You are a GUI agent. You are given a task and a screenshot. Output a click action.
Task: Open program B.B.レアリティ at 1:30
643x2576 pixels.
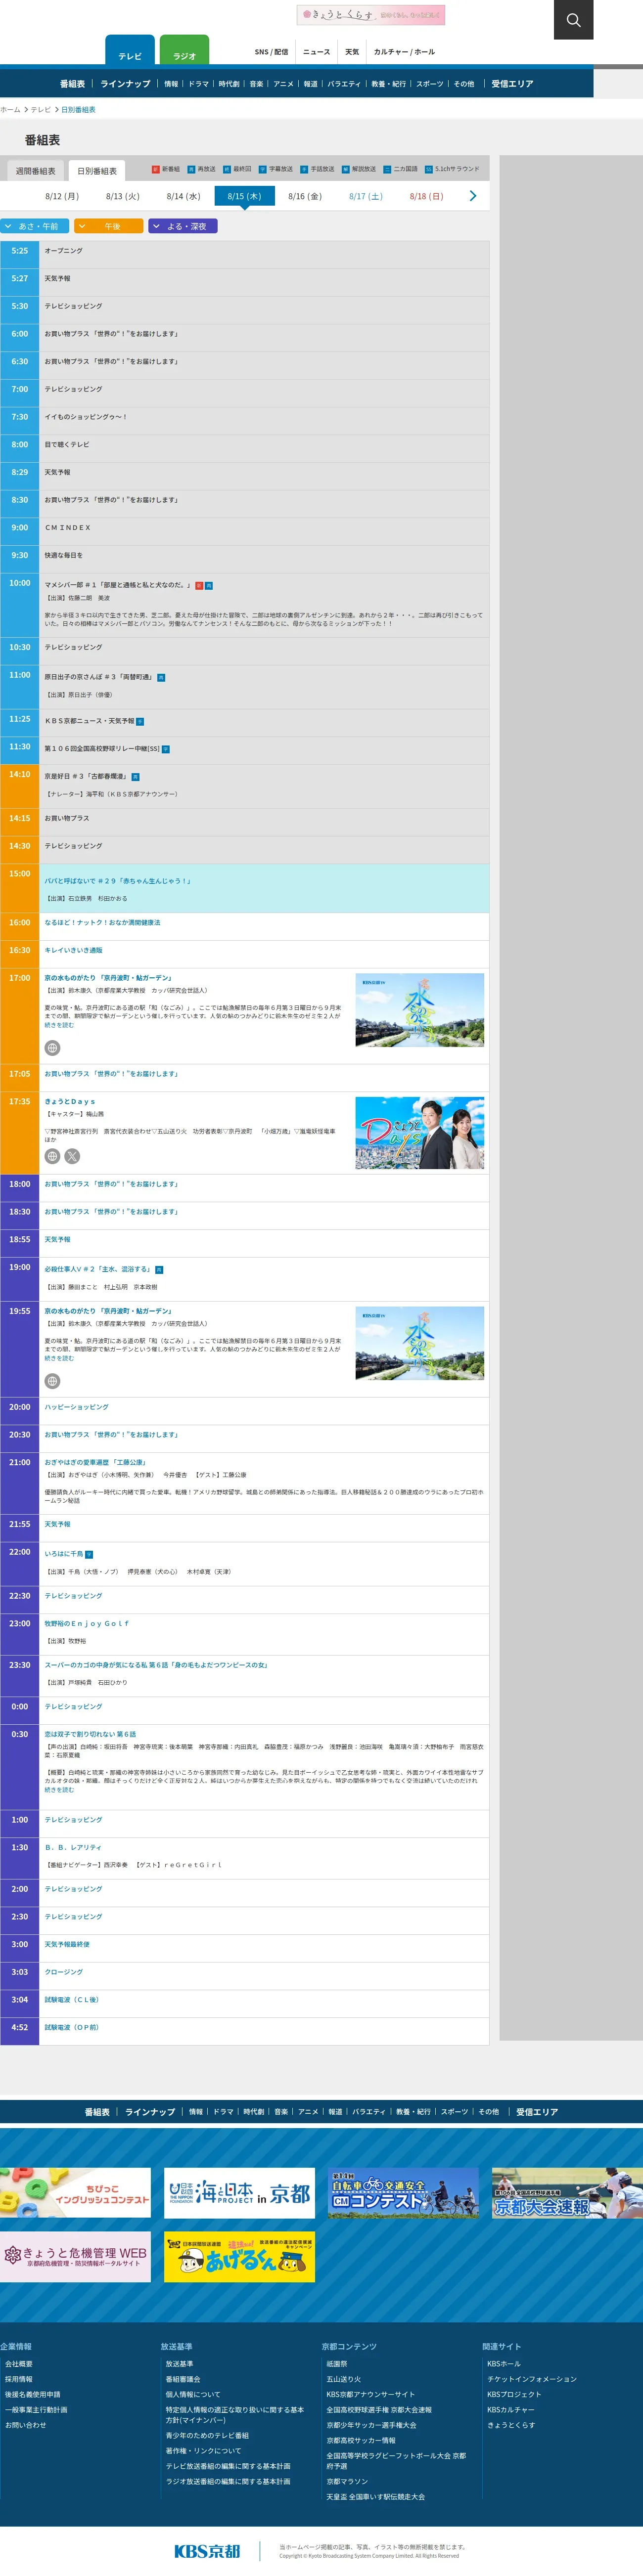(73, 1847)
